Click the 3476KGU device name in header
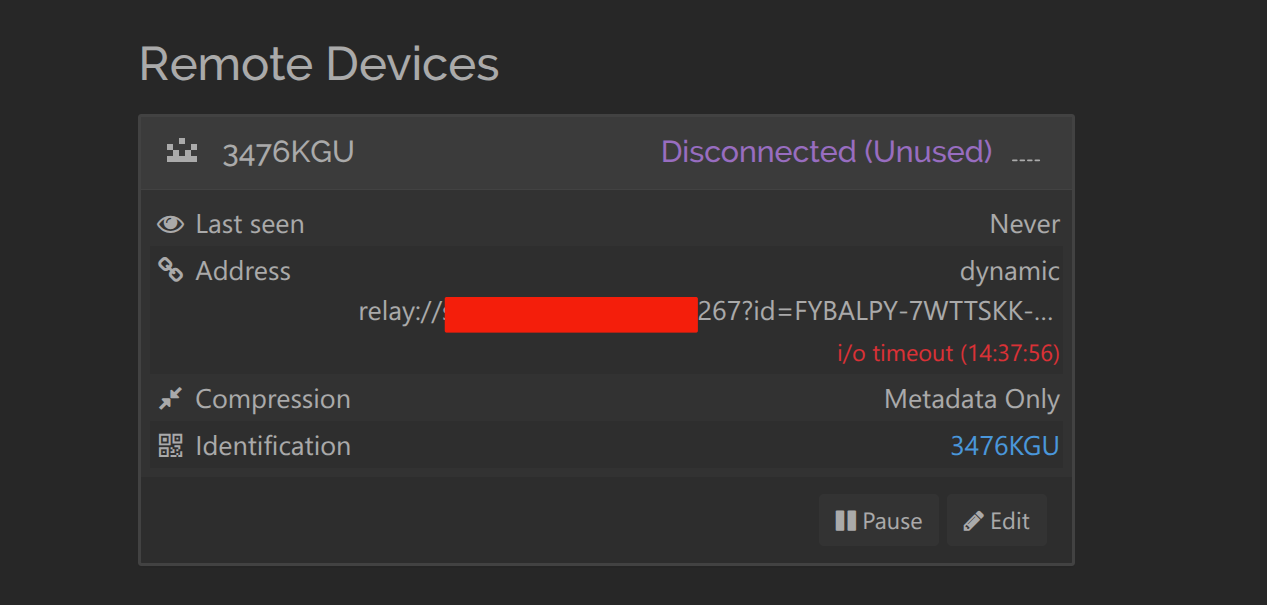Image resolution: width=1267 pixels, height=605 pixels. (x=288, y=153)
